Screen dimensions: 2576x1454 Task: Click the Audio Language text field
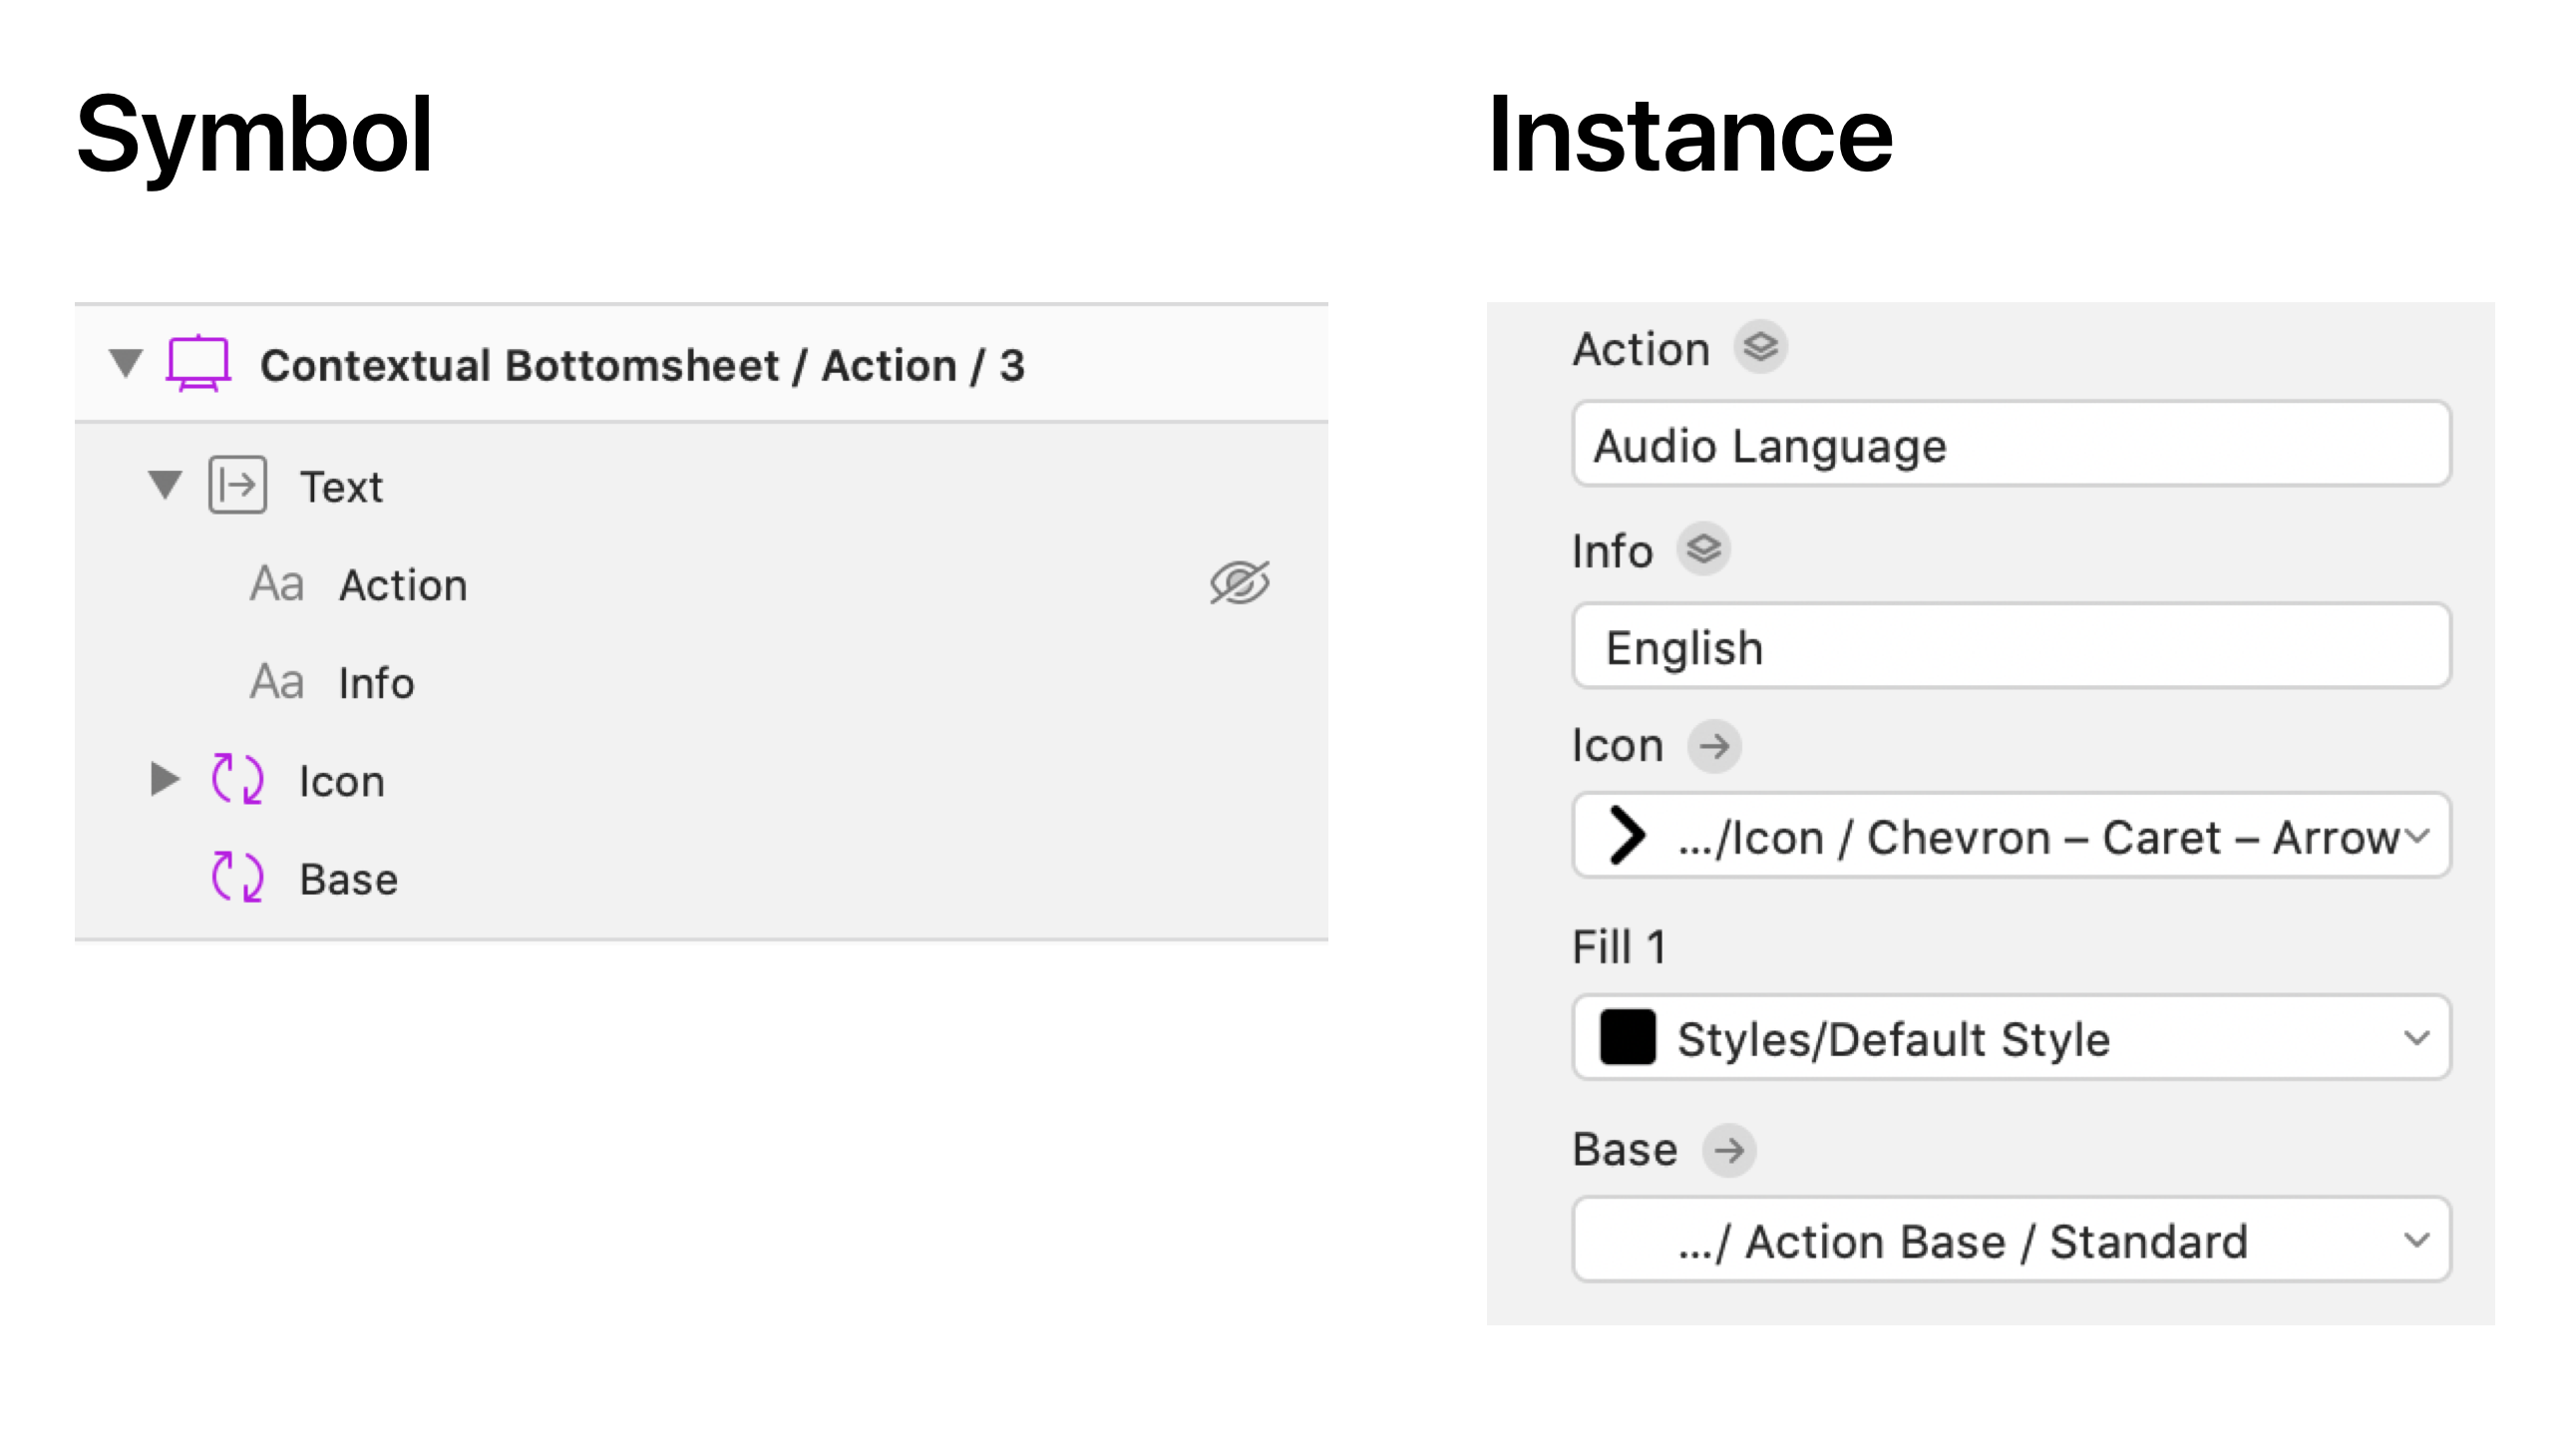click(2010, 445)
